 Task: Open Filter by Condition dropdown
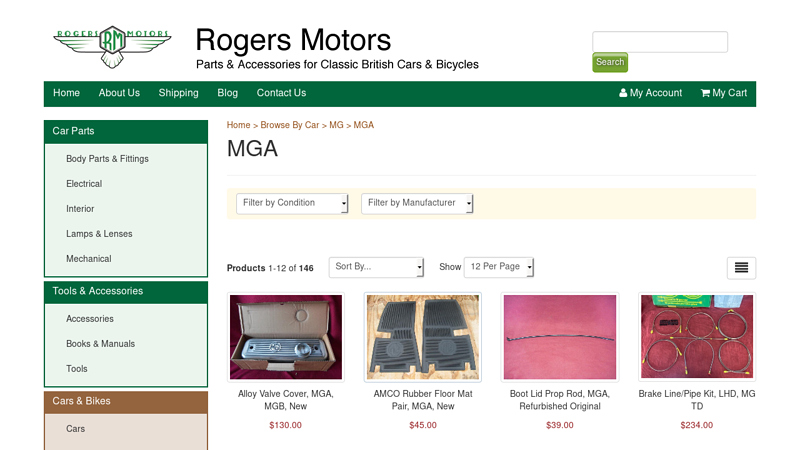click(292, 203)
